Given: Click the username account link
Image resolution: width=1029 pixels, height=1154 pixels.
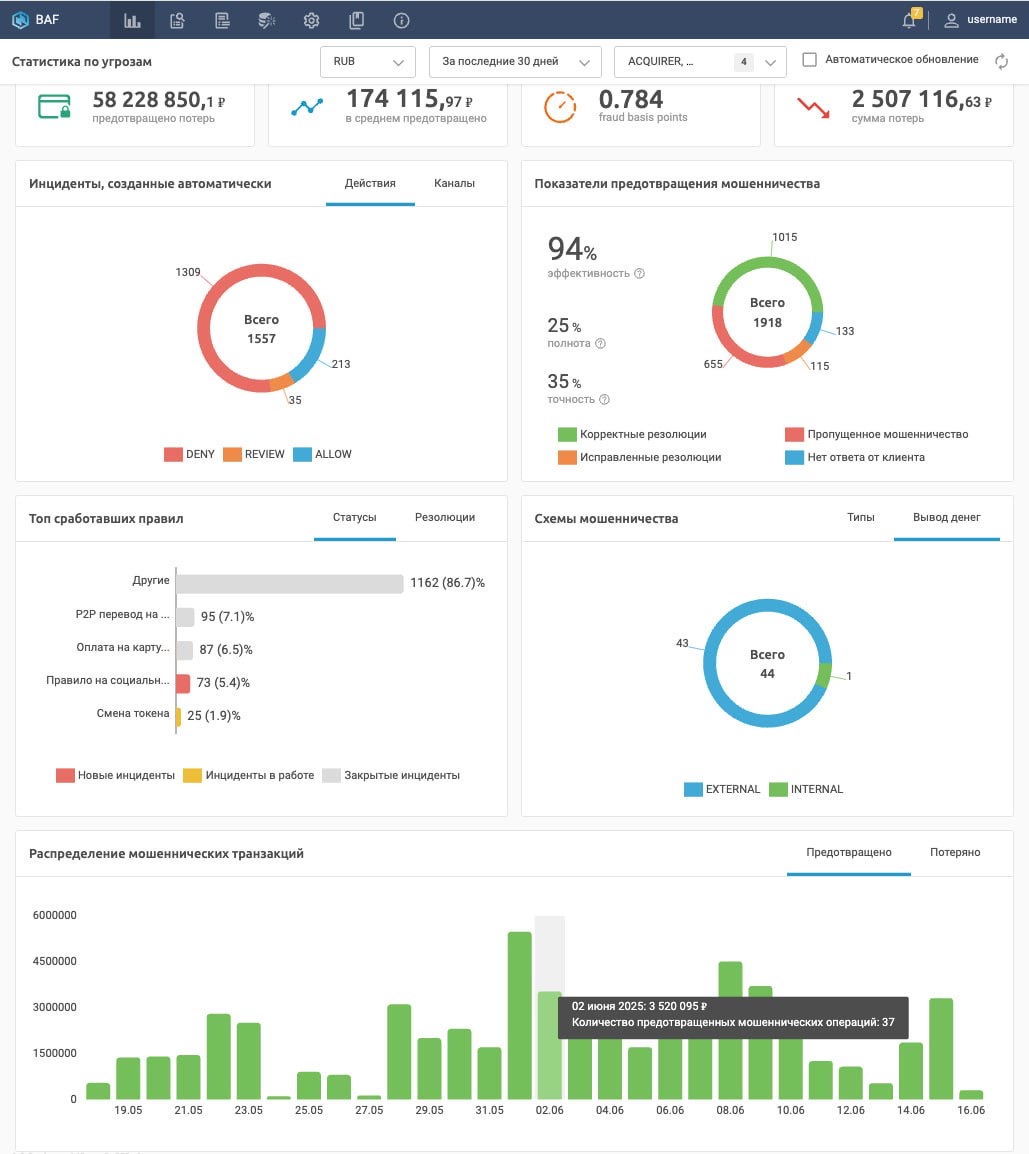Looking at the screenshot, I should pos(991,20).
